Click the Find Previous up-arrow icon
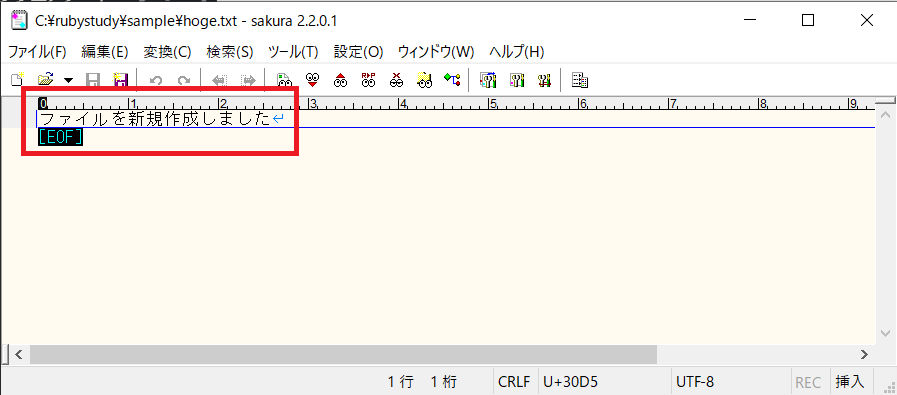 340,80
